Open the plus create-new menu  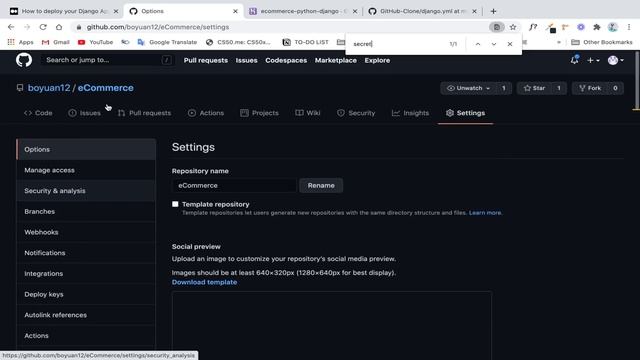[593, 60]
